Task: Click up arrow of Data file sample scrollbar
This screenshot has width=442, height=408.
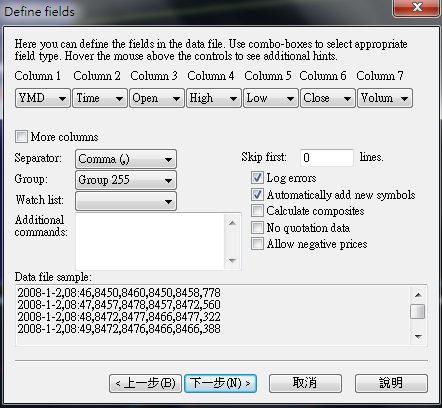Action: pyautogui.click(x=418, y=295)
